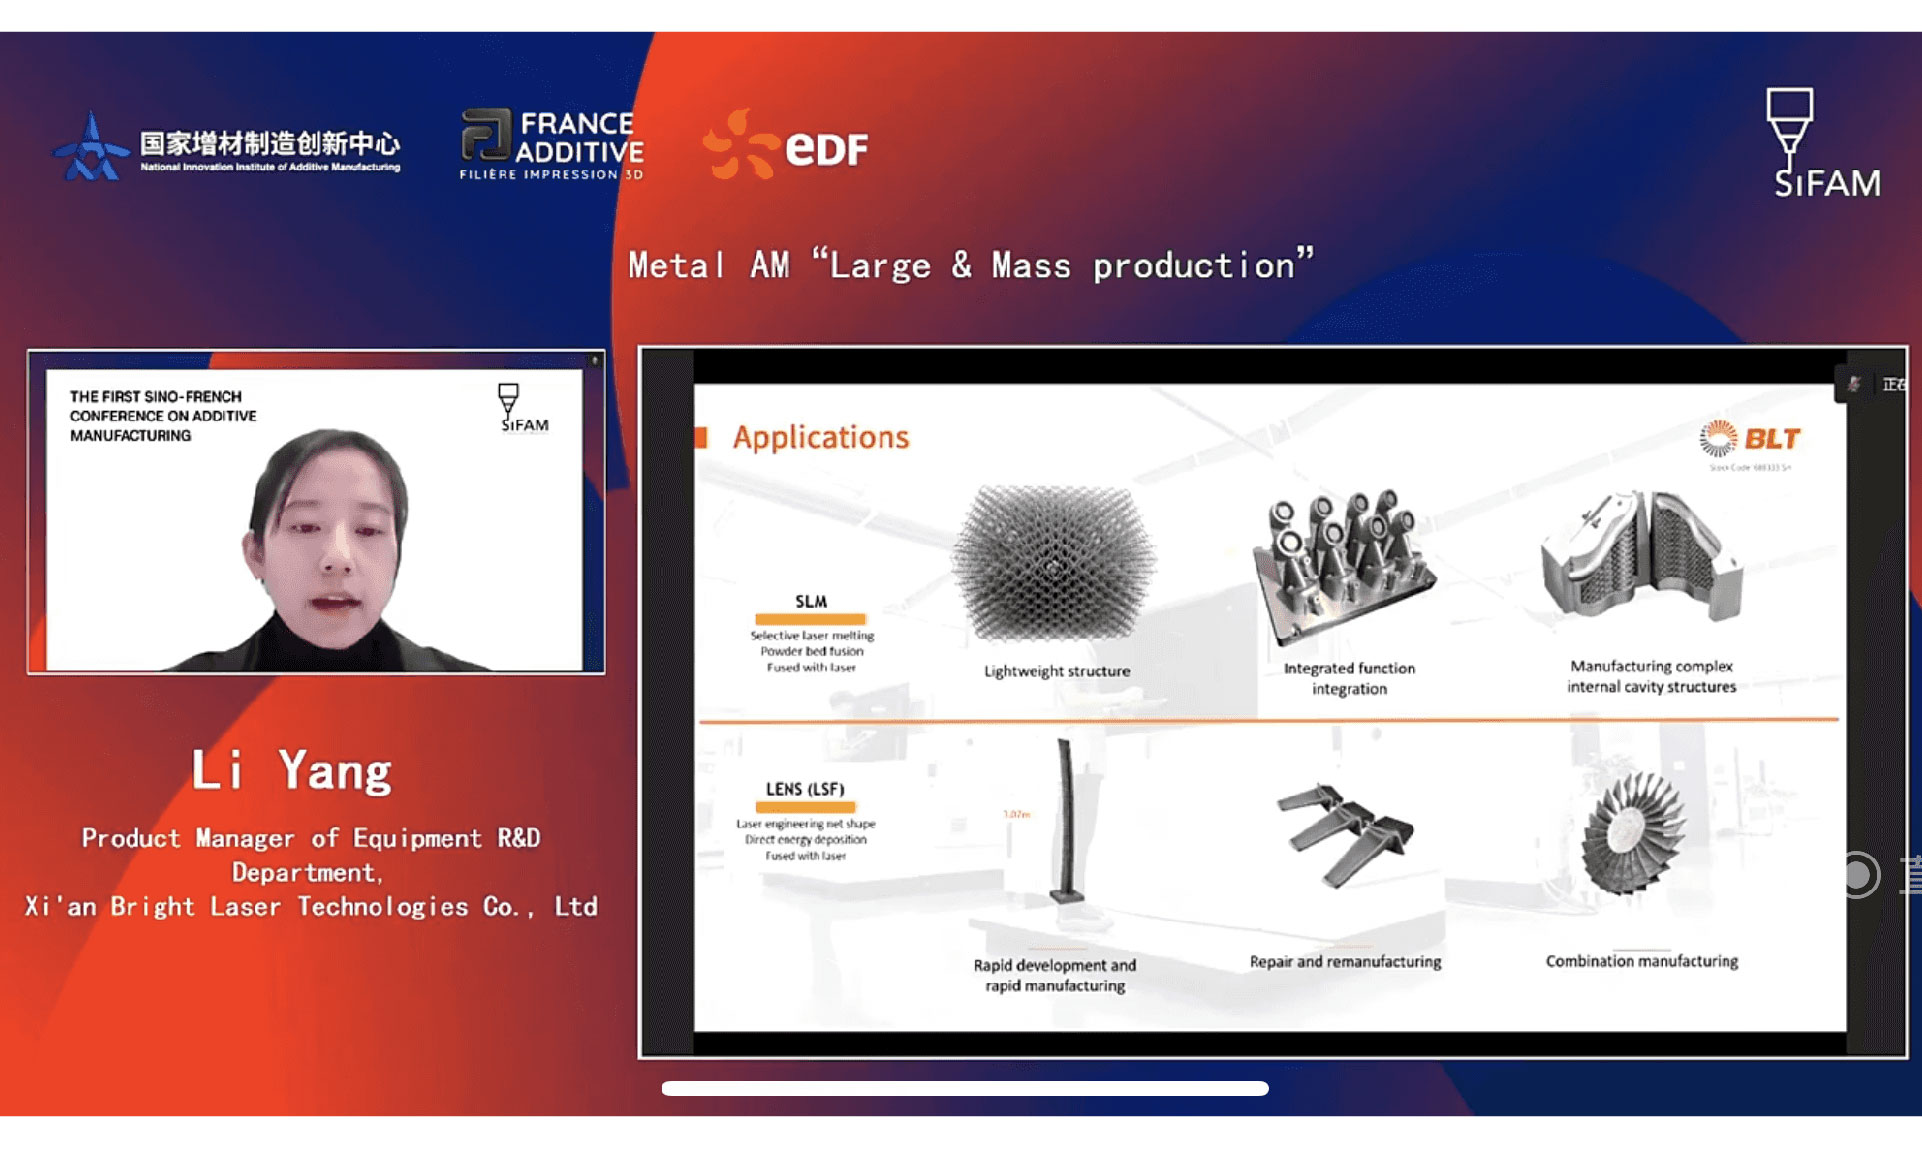
Task: Click the BLT logo on the slide
Action: pyautogui.click(x=1750, y=438)
